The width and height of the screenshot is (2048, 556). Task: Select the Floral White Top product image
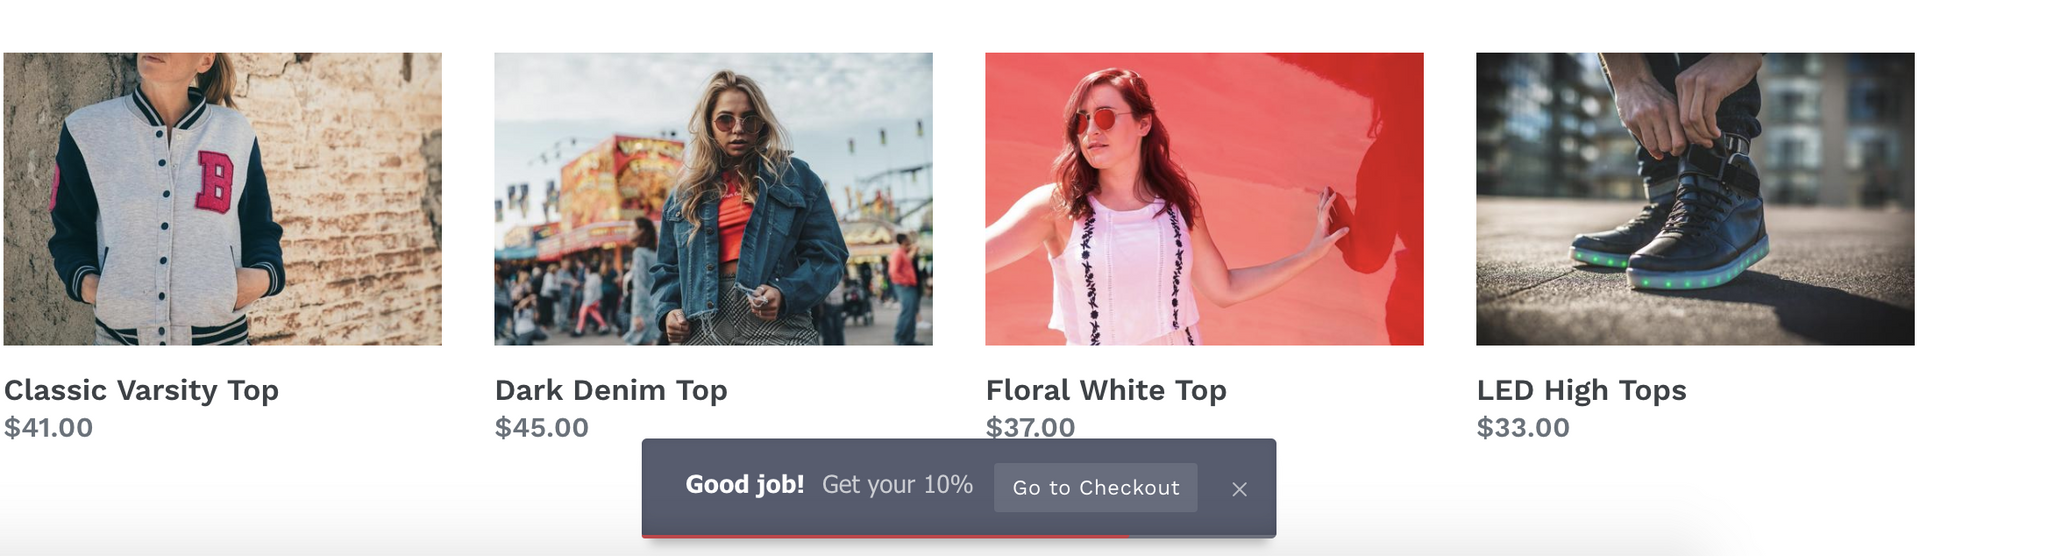click(1204, 199)
